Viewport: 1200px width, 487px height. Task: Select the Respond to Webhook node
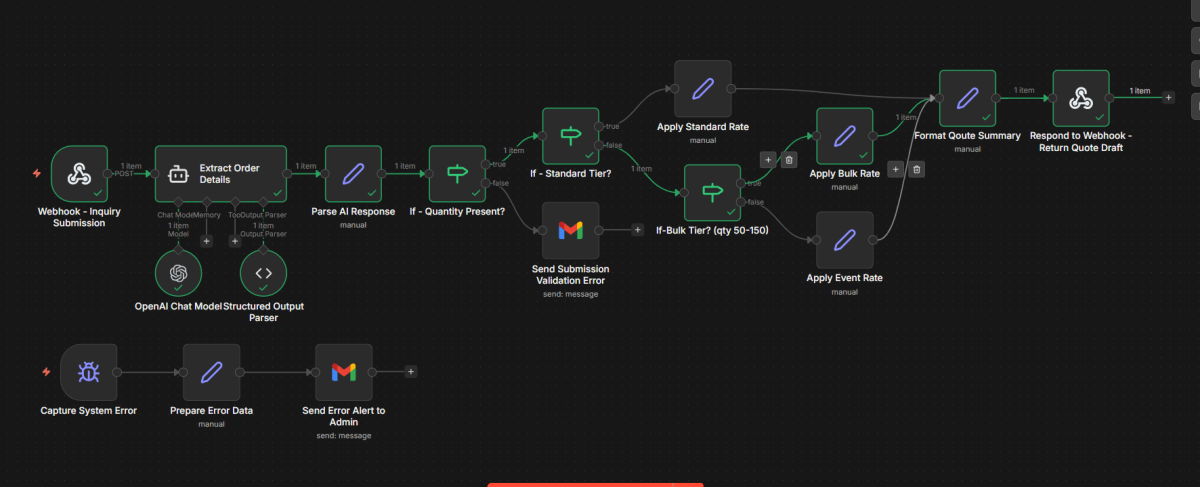[1081, 98]
